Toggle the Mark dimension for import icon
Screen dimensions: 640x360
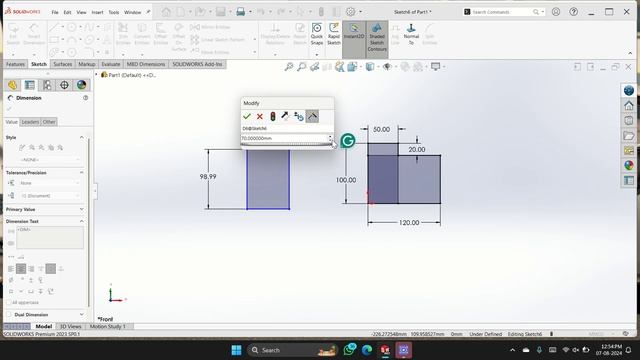click(312, 117)
